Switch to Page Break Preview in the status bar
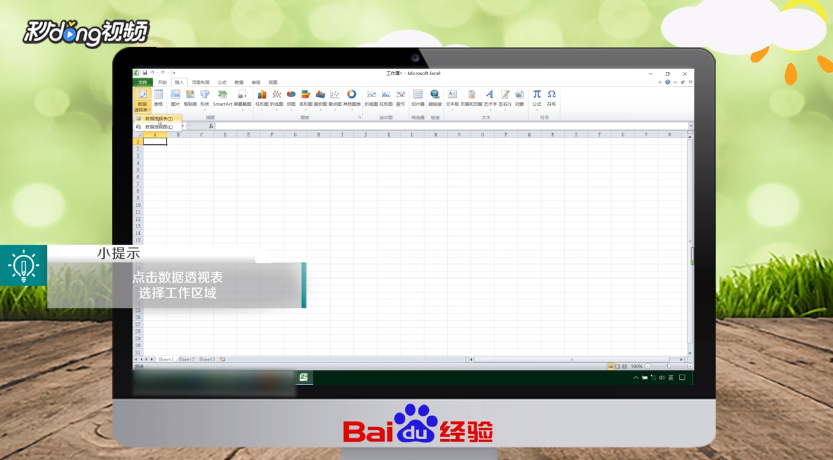Screen dimensions: 833x460 (624, 367)
